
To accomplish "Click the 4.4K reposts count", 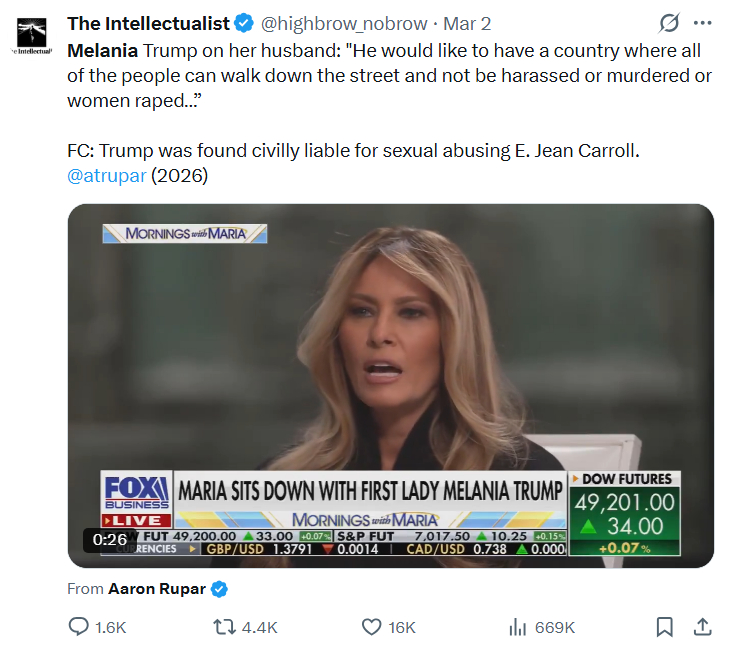I will pos(259,627).
